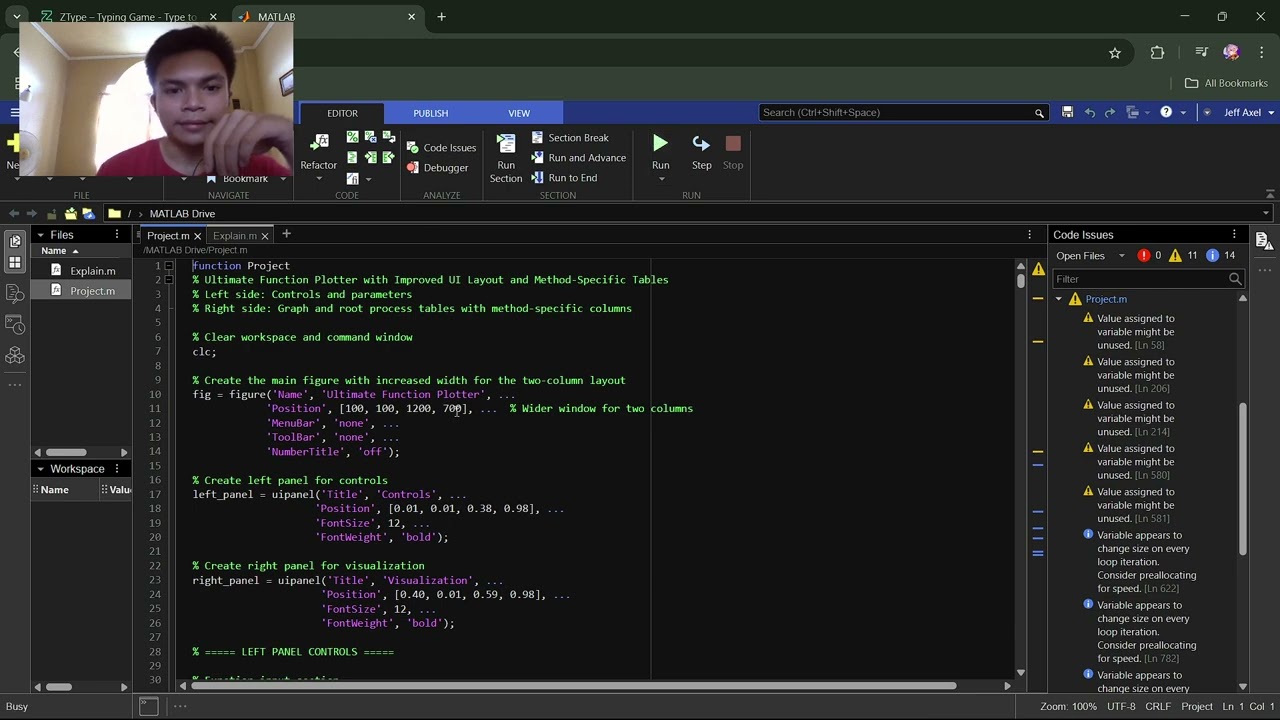Run the script with green play button
Image resolution: width=1280 pixels, height=720 pixels.
coord(660,146)
